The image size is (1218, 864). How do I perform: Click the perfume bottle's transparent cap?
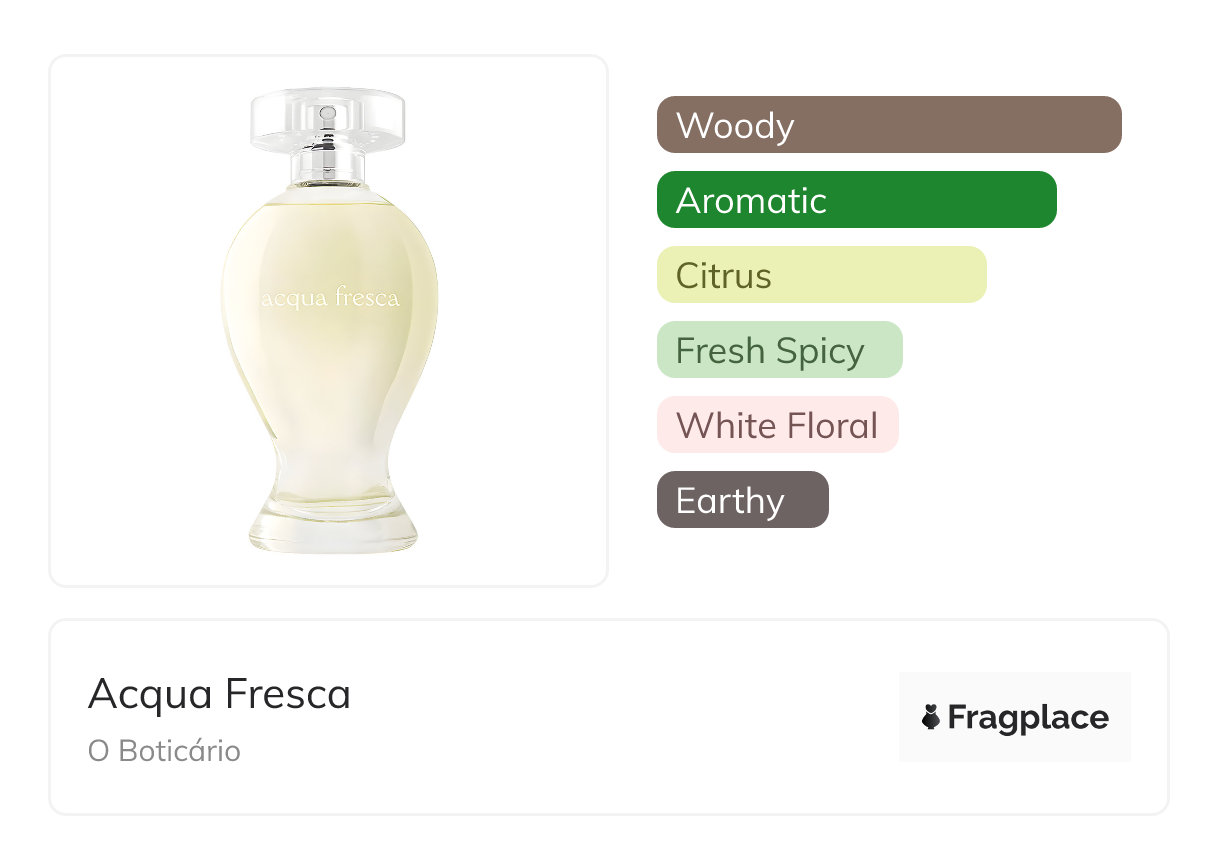328,118
